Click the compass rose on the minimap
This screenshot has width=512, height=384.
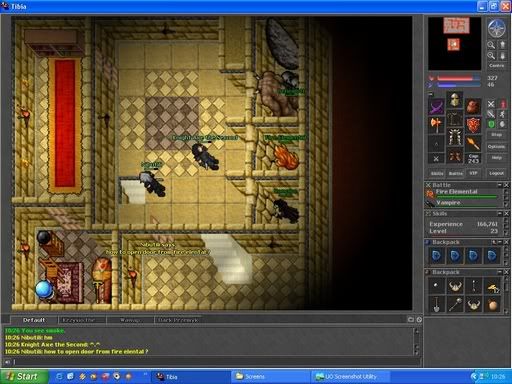(496, 28)
